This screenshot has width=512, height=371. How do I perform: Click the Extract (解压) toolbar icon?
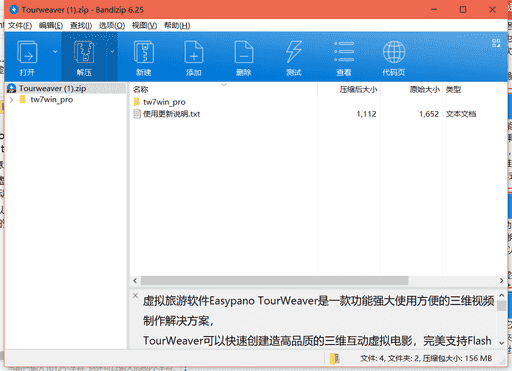84,52
